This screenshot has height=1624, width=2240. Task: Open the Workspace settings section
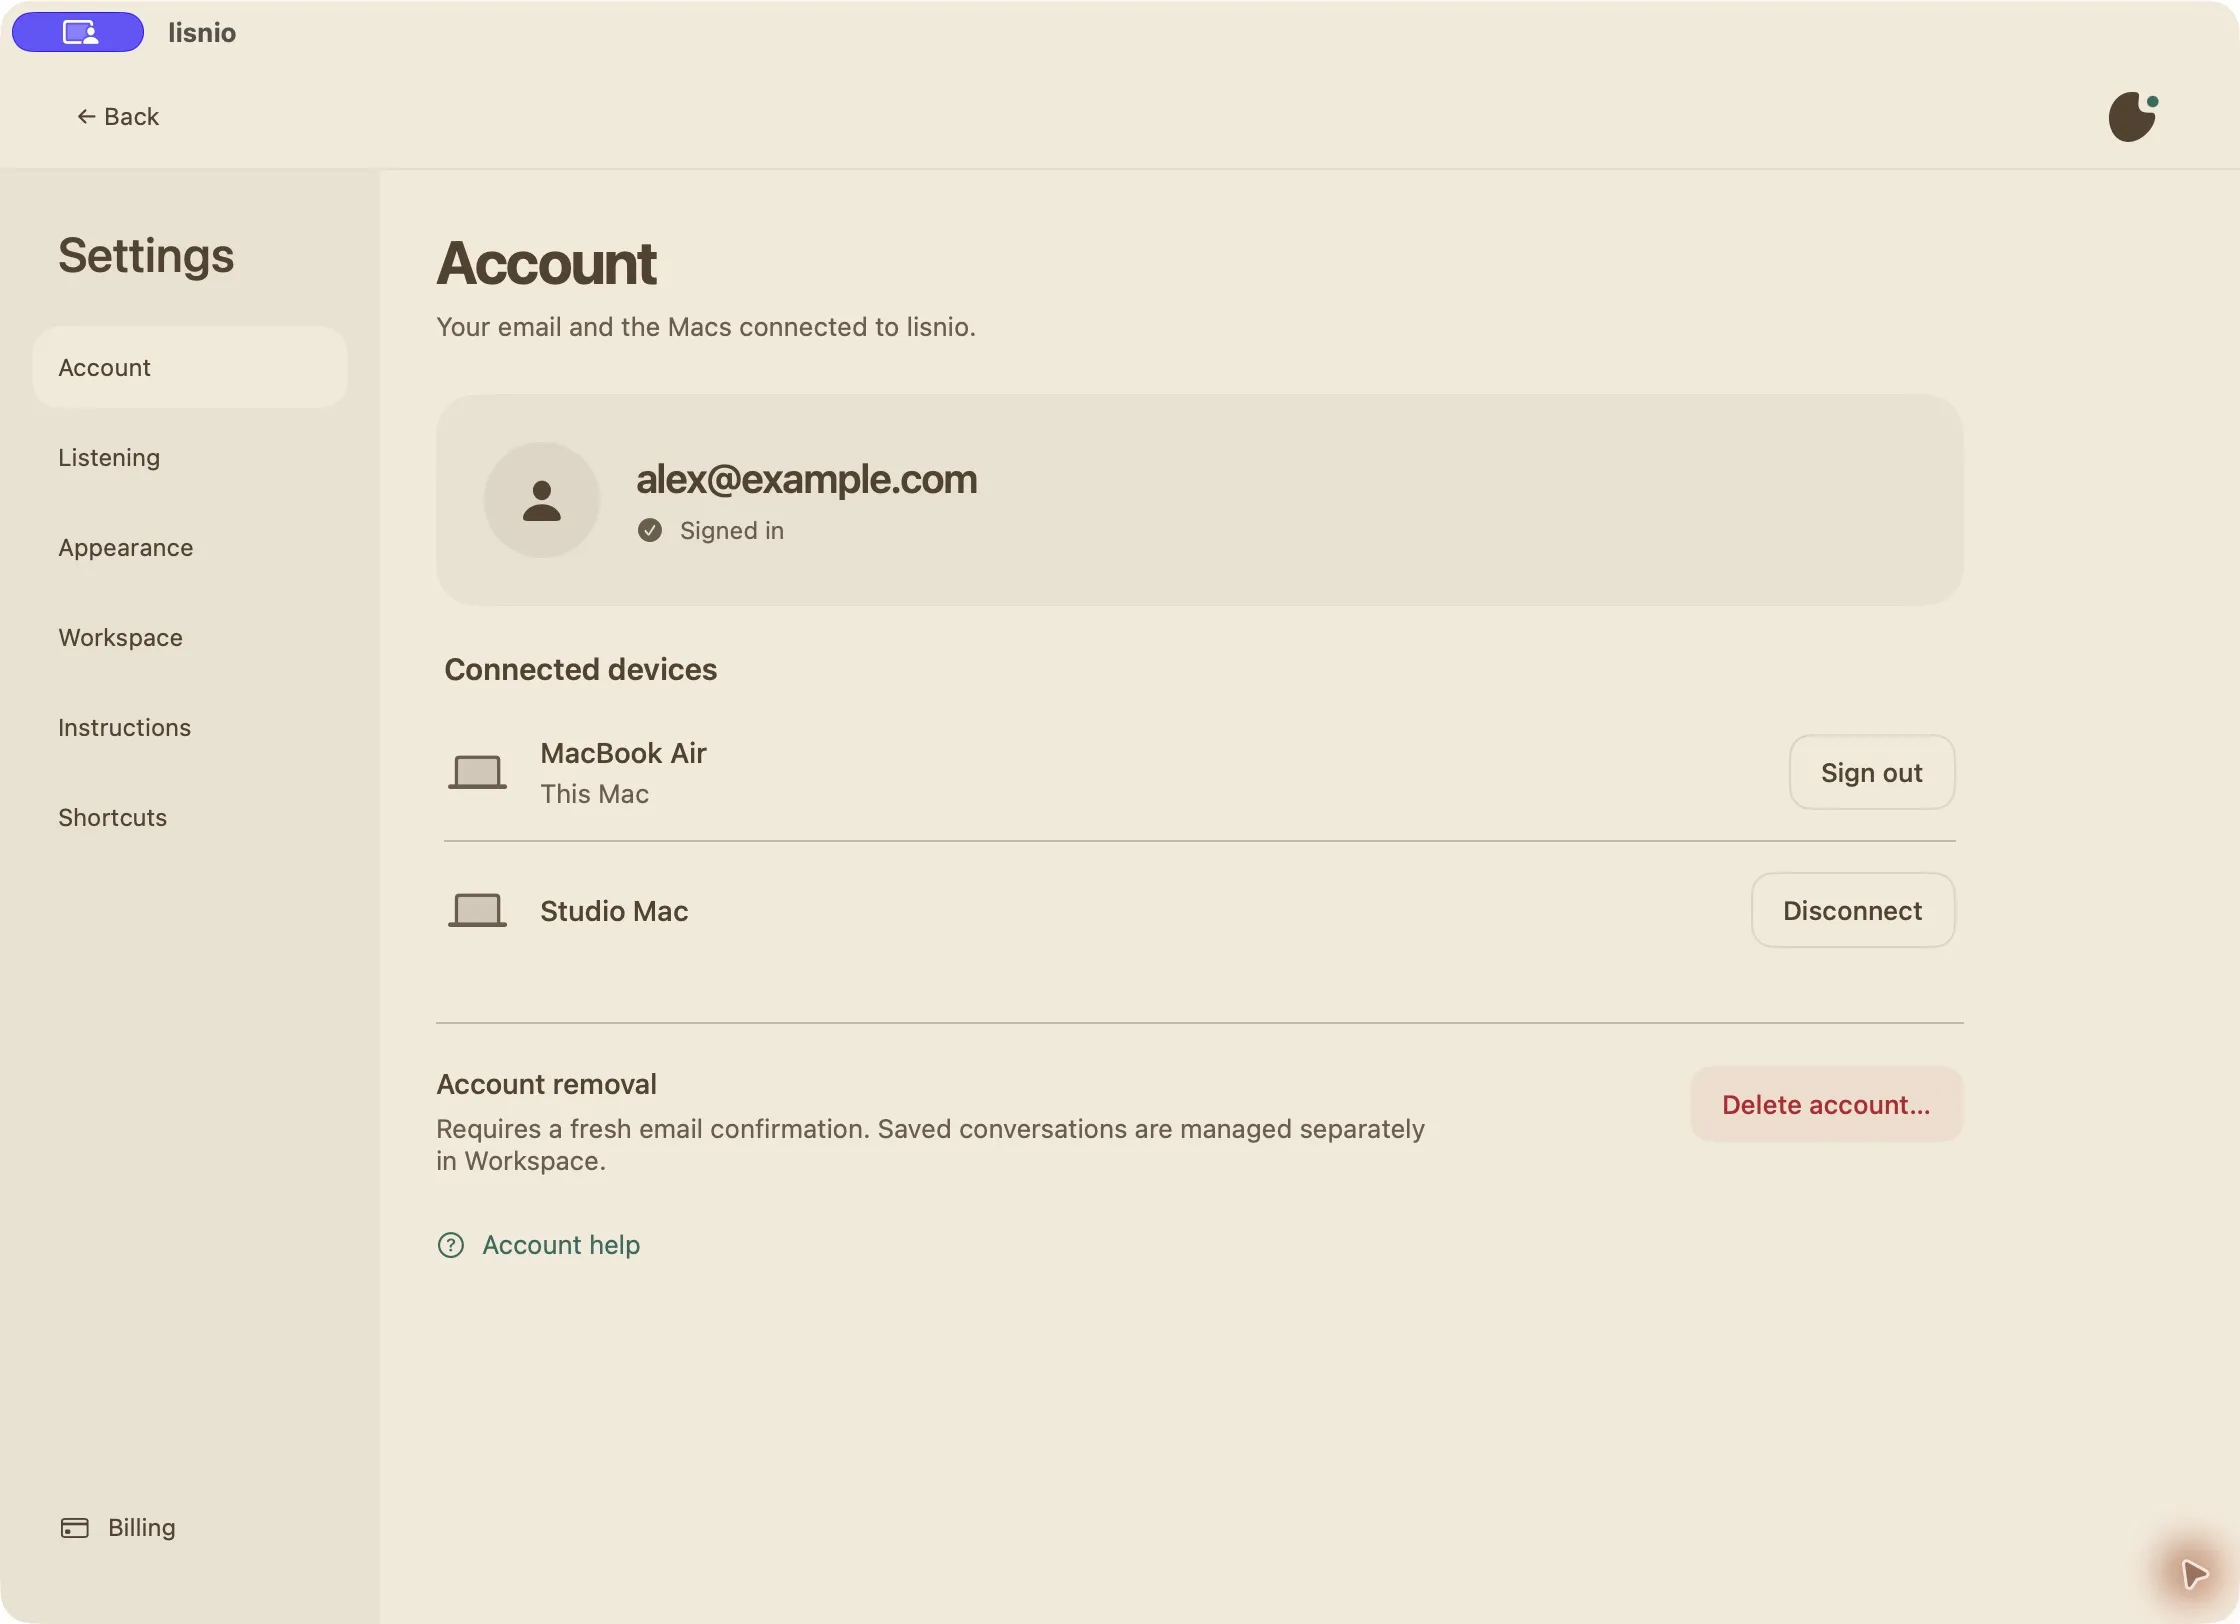pyautogui.click(x=190, y=637)
